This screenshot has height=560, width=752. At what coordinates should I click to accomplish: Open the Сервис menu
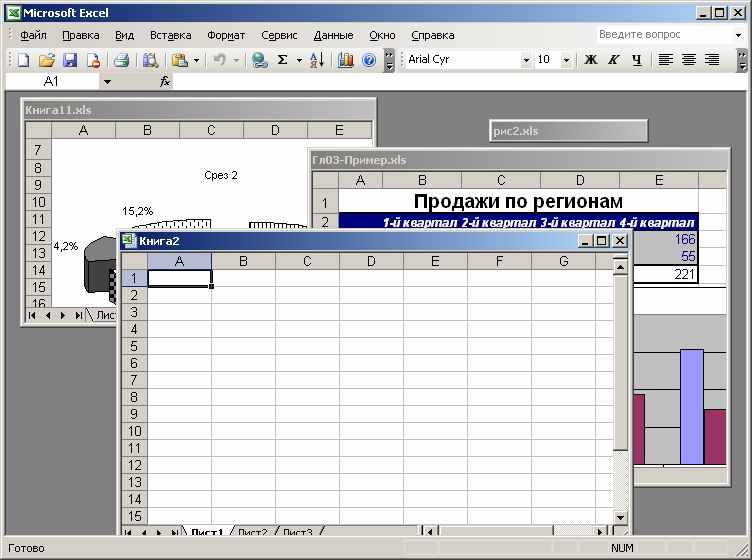tap(279, 35)
